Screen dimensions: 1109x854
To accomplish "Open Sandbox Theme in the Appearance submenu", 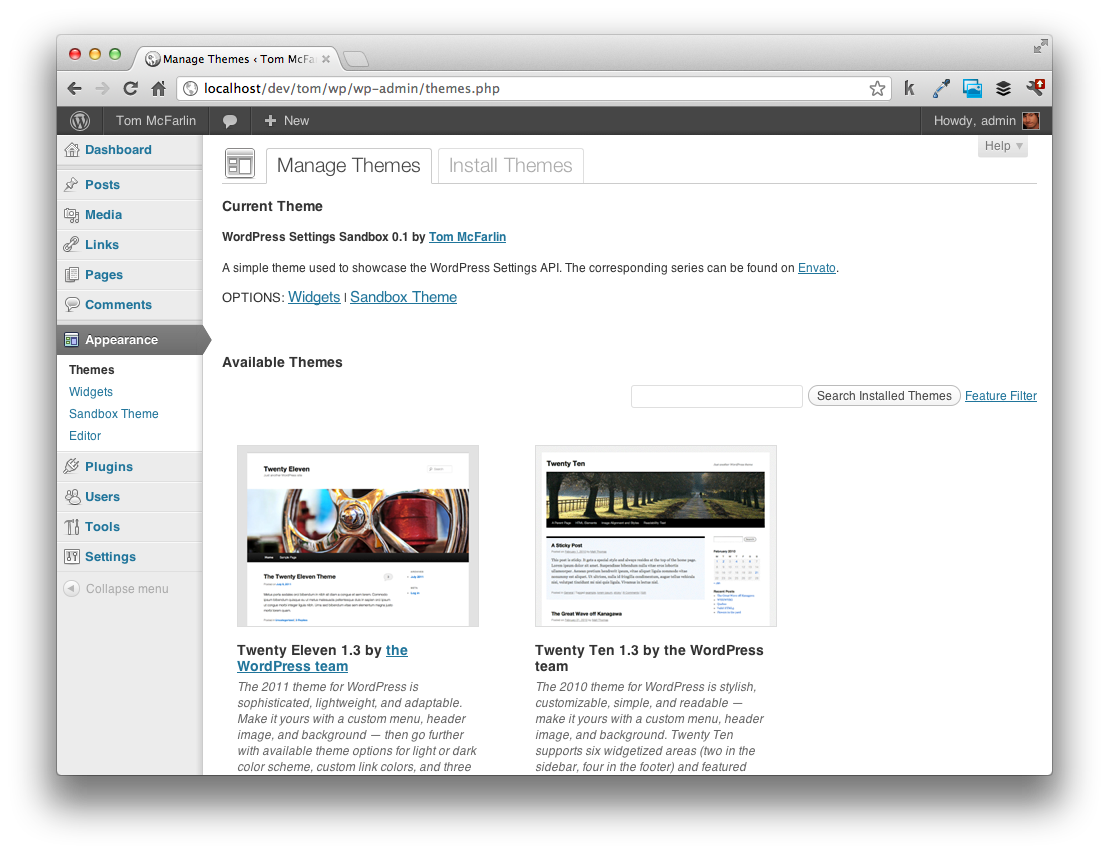I will click(x=114, y=414).
